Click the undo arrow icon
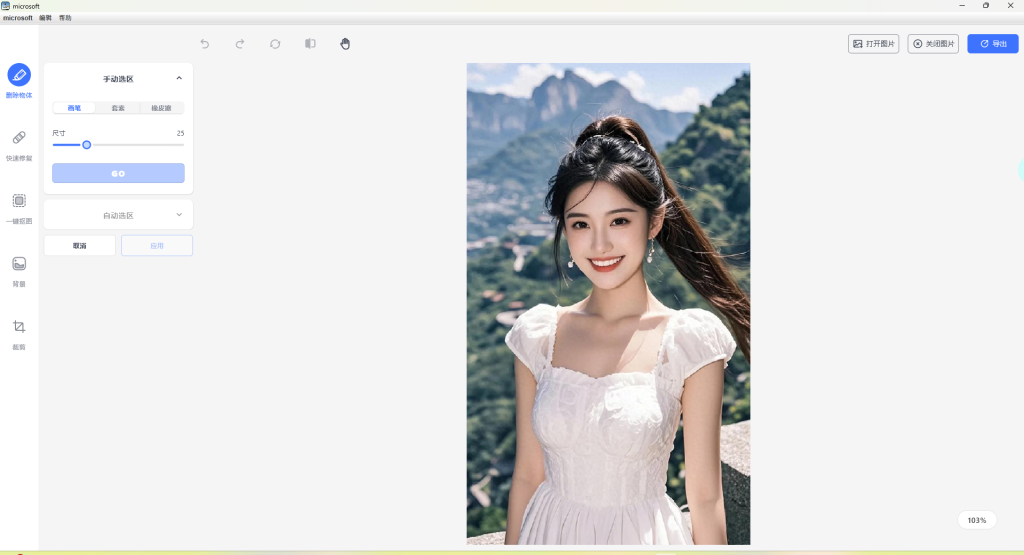1024x555 pixels. (x=204, y=44)
